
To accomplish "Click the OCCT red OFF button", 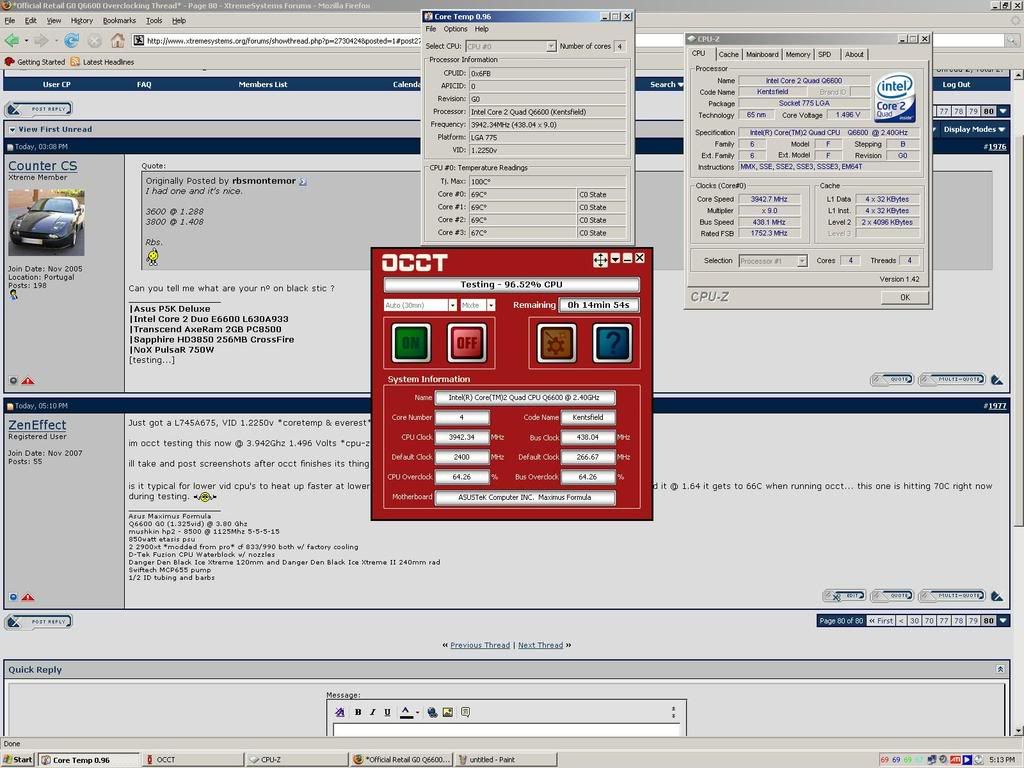I will click(x=467, y=343).
